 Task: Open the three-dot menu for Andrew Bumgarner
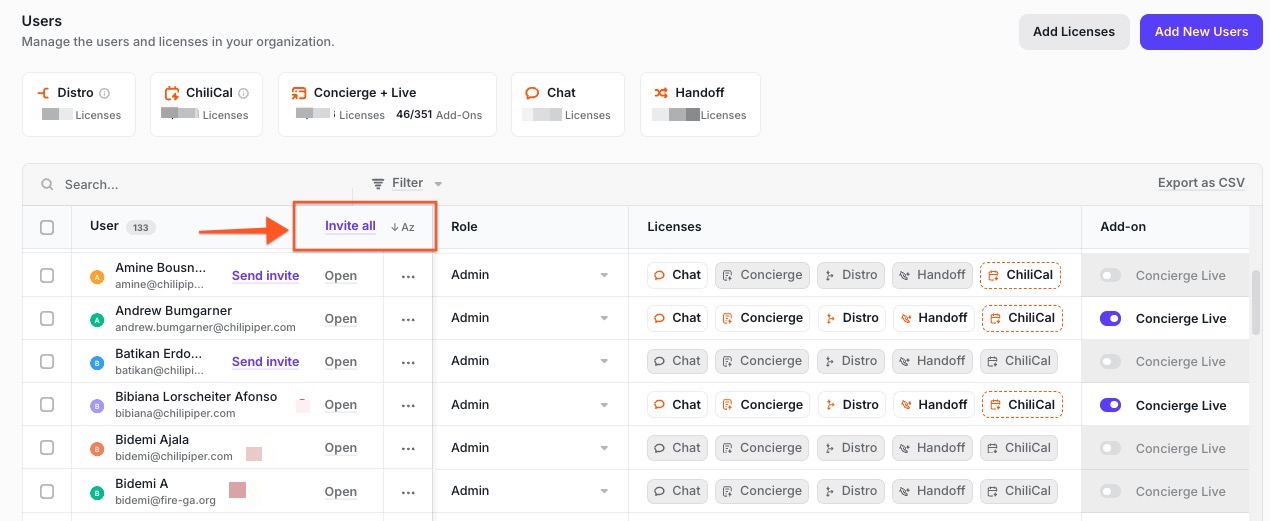(x=408, y=319)
